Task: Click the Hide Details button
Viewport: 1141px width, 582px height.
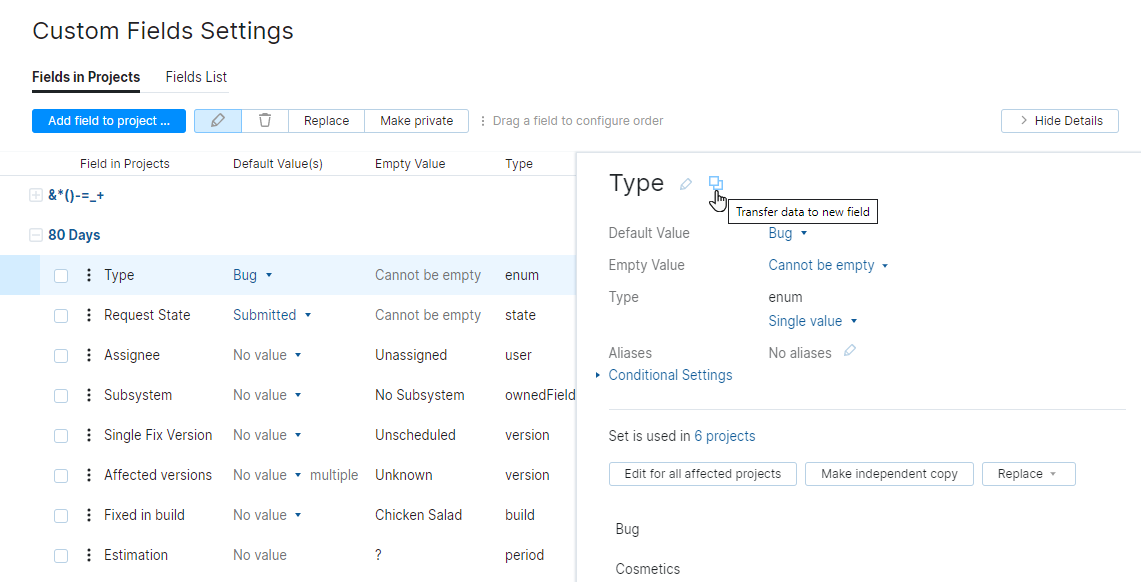Action: [x=1060, y=120]
